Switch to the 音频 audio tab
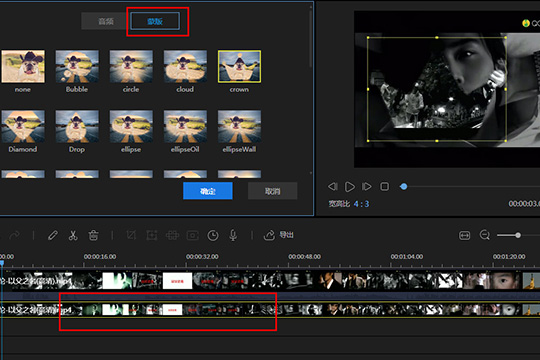 click(105, 21)
